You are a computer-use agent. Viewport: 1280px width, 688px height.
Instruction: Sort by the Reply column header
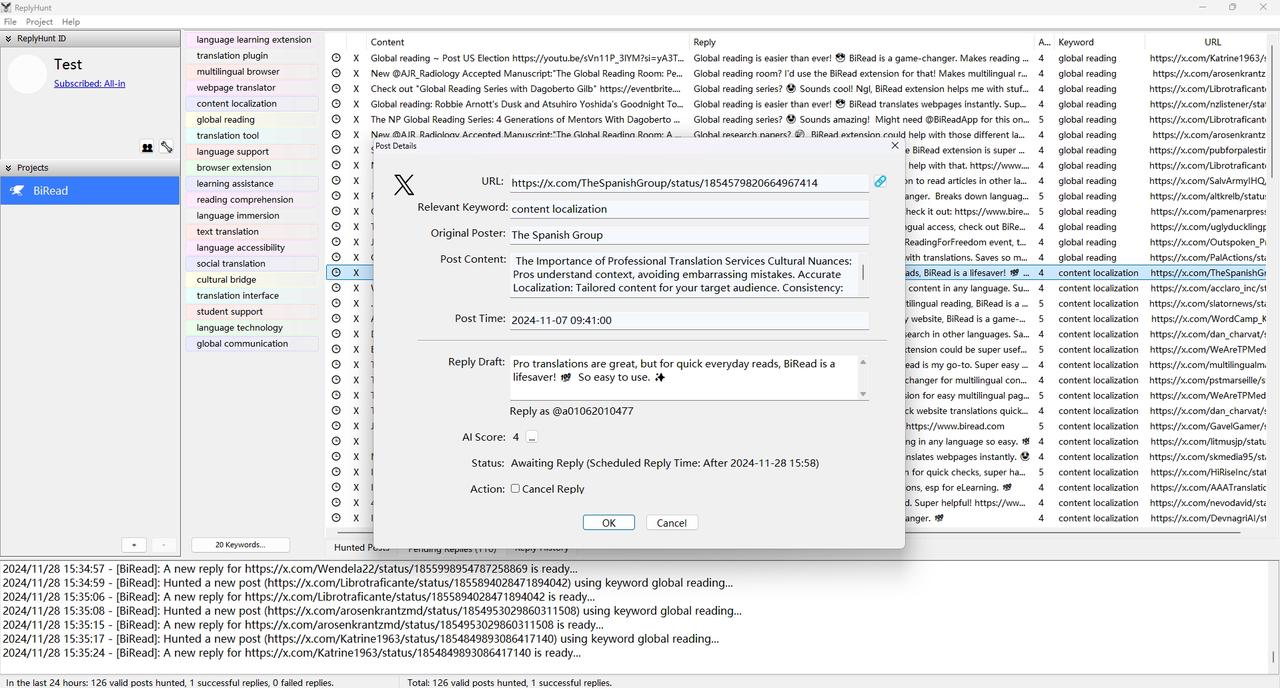point(862,42)
